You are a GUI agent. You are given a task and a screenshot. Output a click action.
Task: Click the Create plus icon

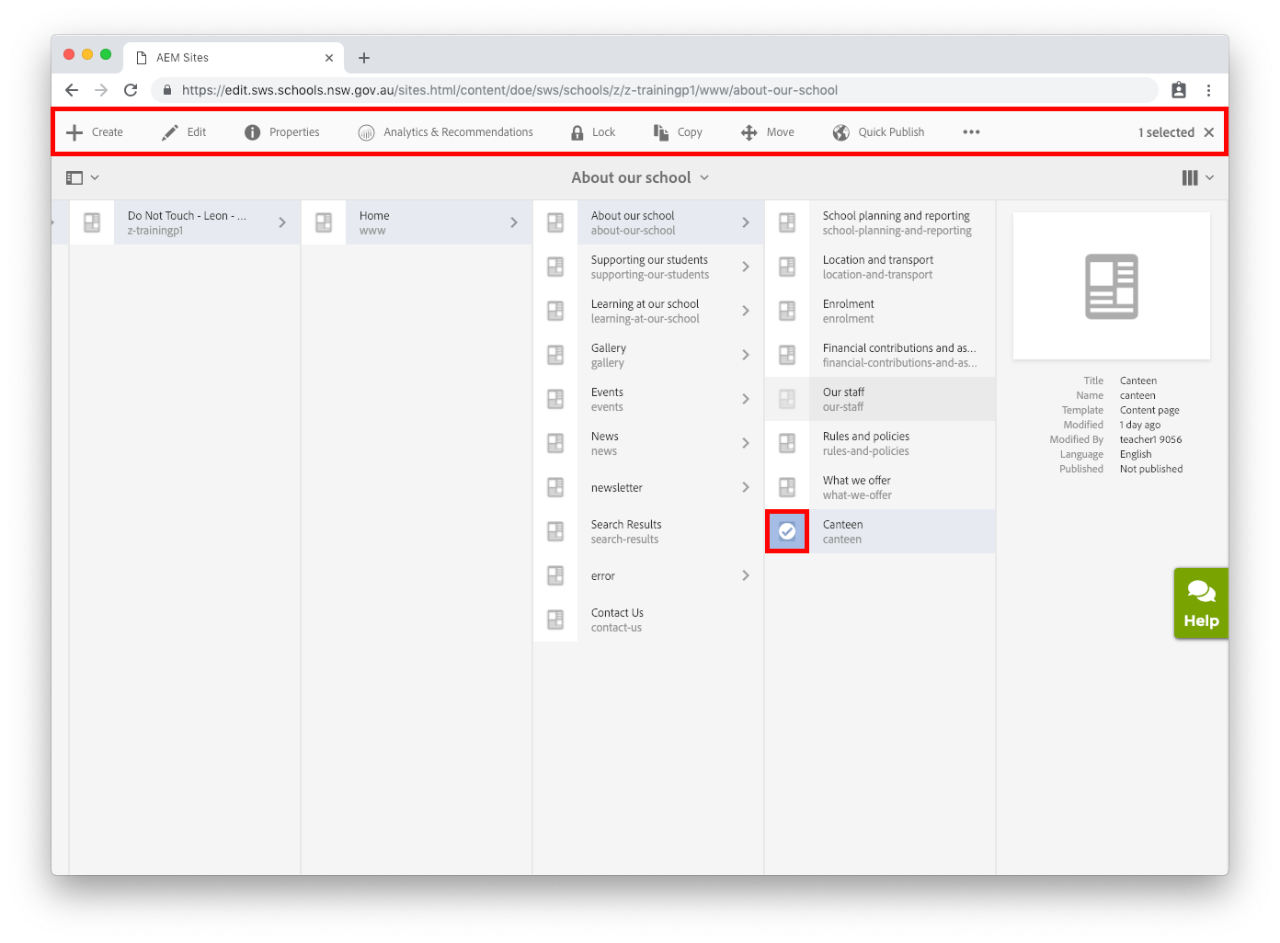pyautogui.click(x=74, y=132)
